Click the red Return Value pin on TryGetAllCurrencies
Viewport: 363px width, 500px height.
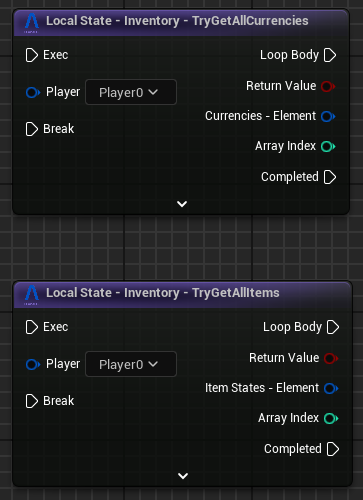[328, 86]
